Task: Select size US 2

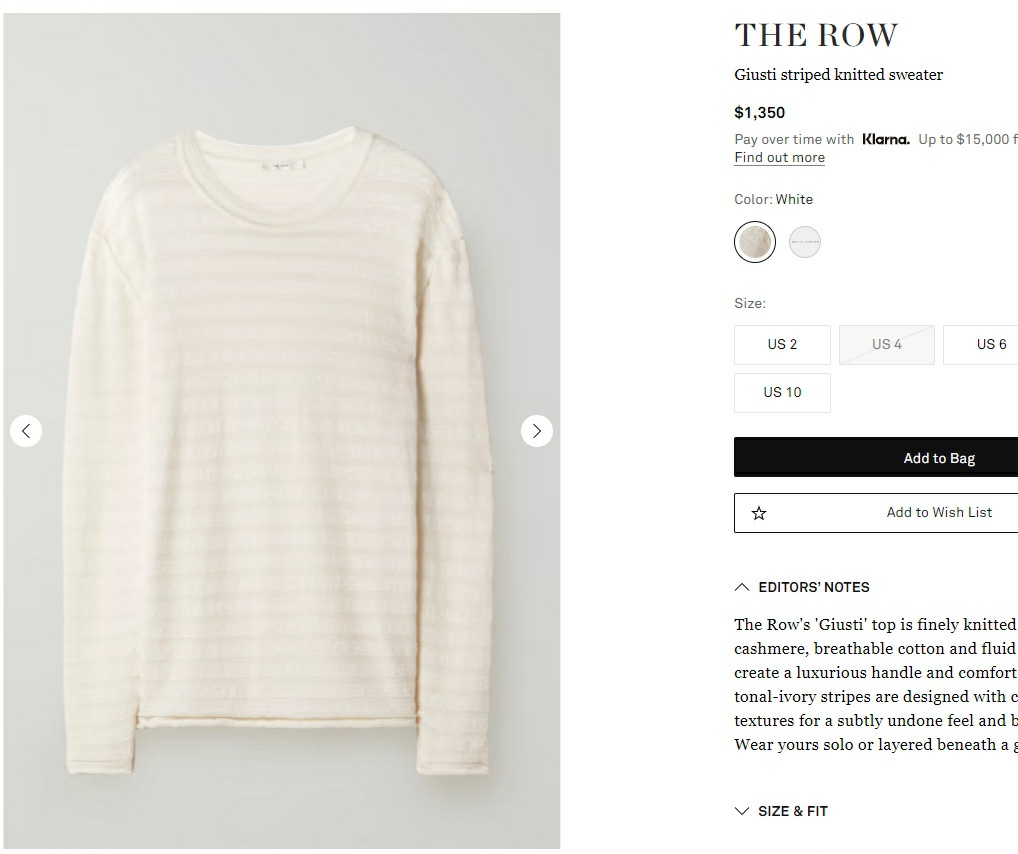Action: 782,345
